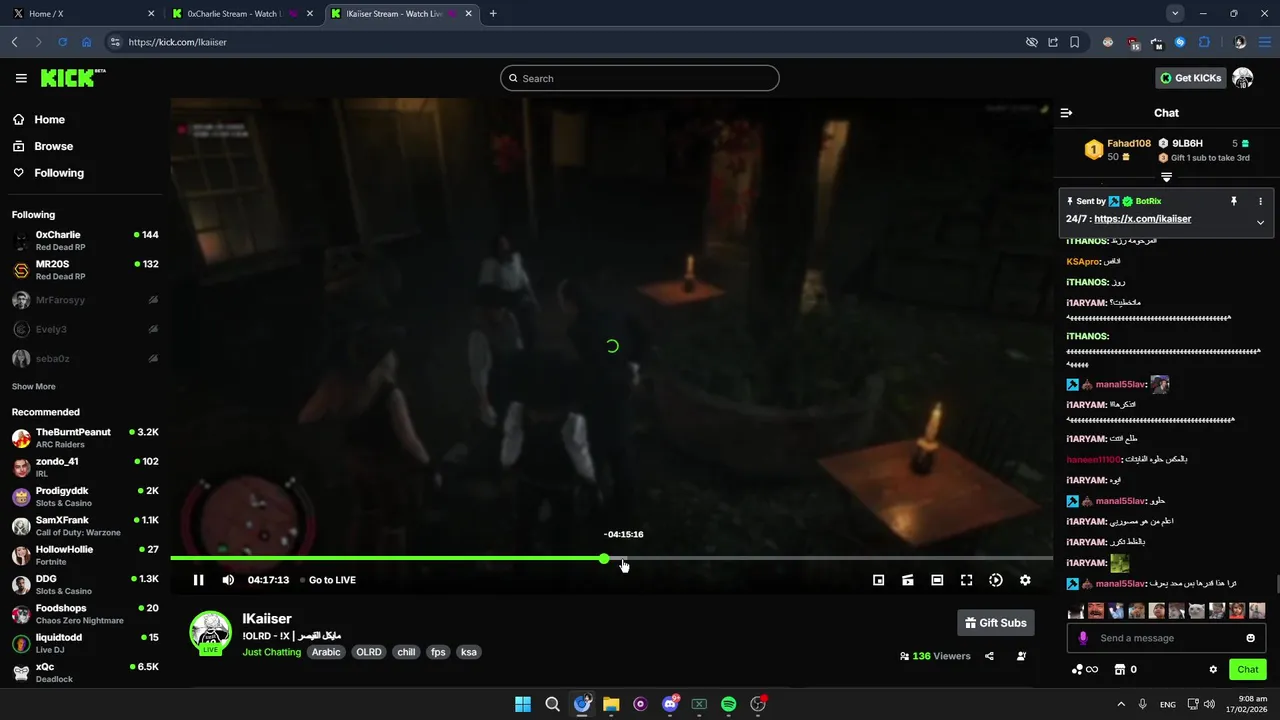Open zondo_41 recommended channel

[x=85, y=467]
